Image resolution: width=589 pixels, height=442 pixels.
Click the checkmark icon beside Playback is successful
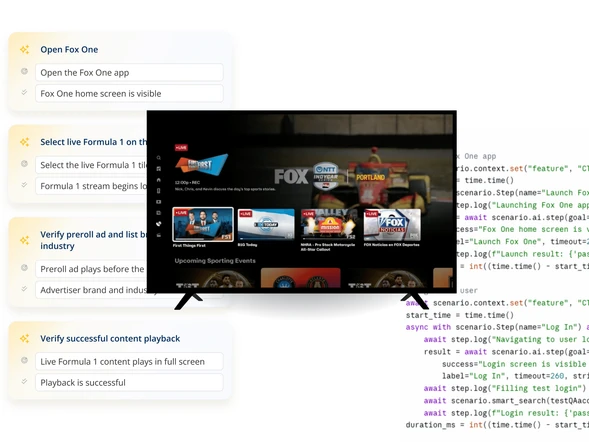(24, 381)
